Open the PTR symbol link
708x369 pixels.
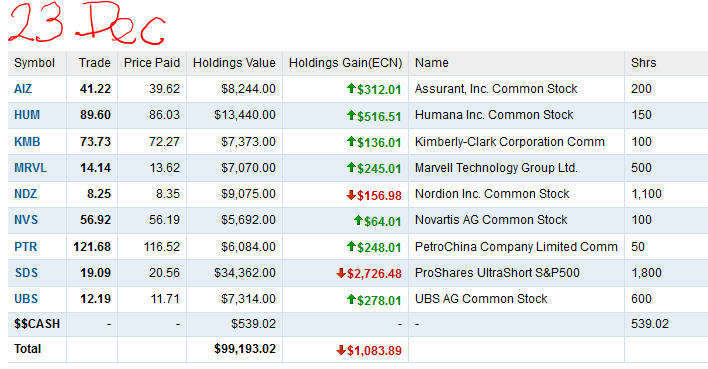coord(26,247)
